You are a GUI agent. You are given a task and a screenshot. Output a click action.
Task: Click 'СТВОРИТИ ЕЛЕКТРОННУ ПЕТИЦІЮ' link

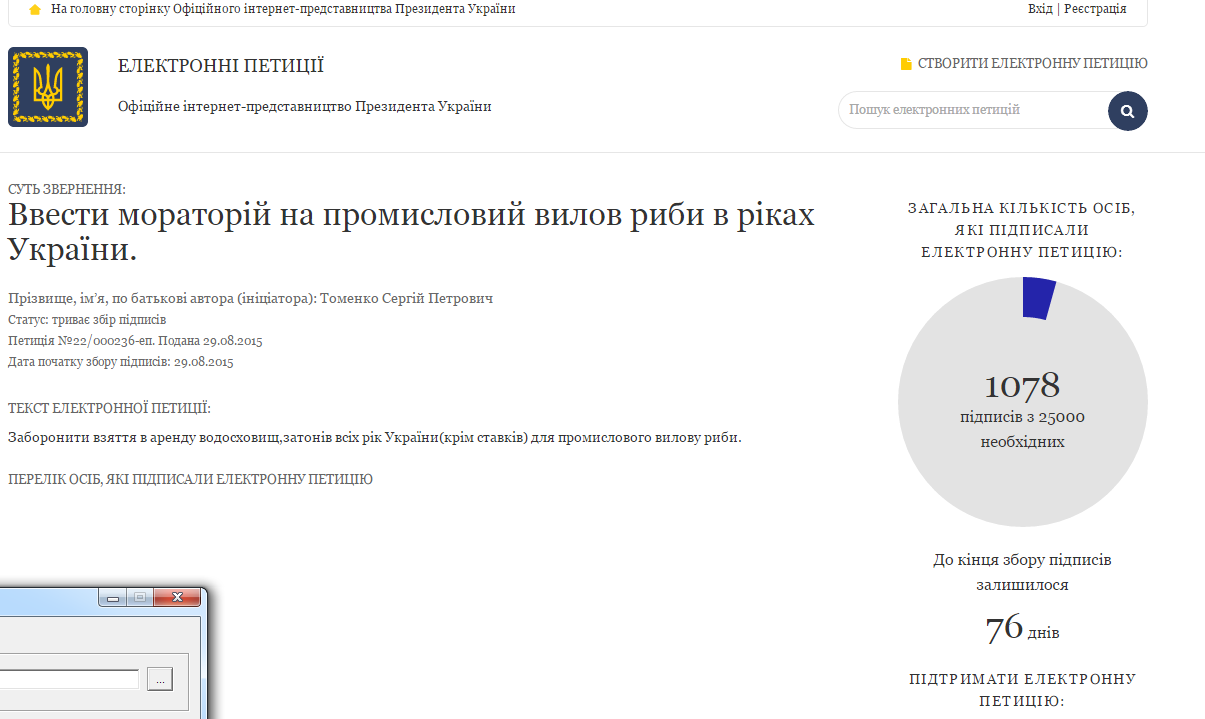click(1032, 64)
